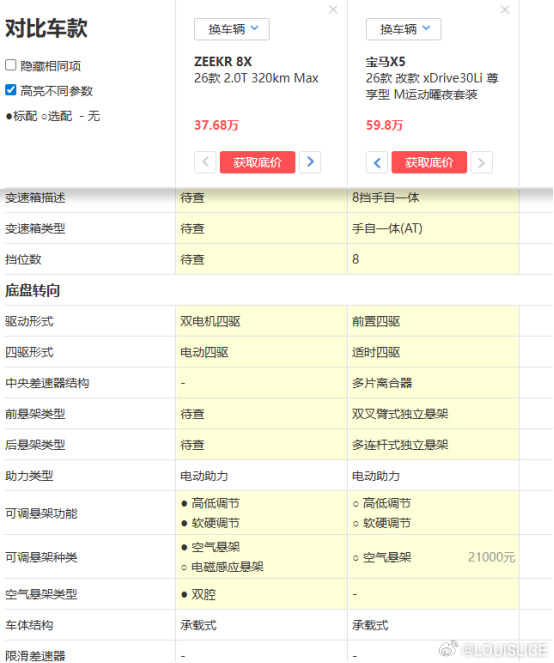The image size is (554, 663).
Task: Click the ZEEKR trim text 26款 2.0T 320km Max
Action: point(256,78)
